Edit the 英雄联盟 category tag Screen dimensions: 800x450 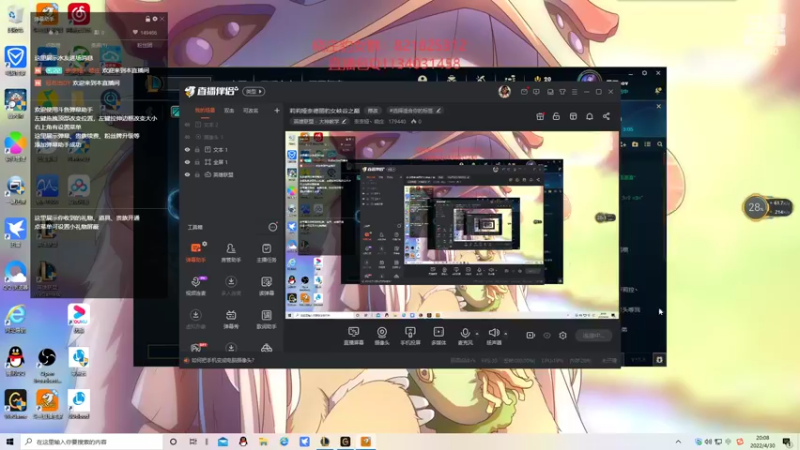(320, 121)
